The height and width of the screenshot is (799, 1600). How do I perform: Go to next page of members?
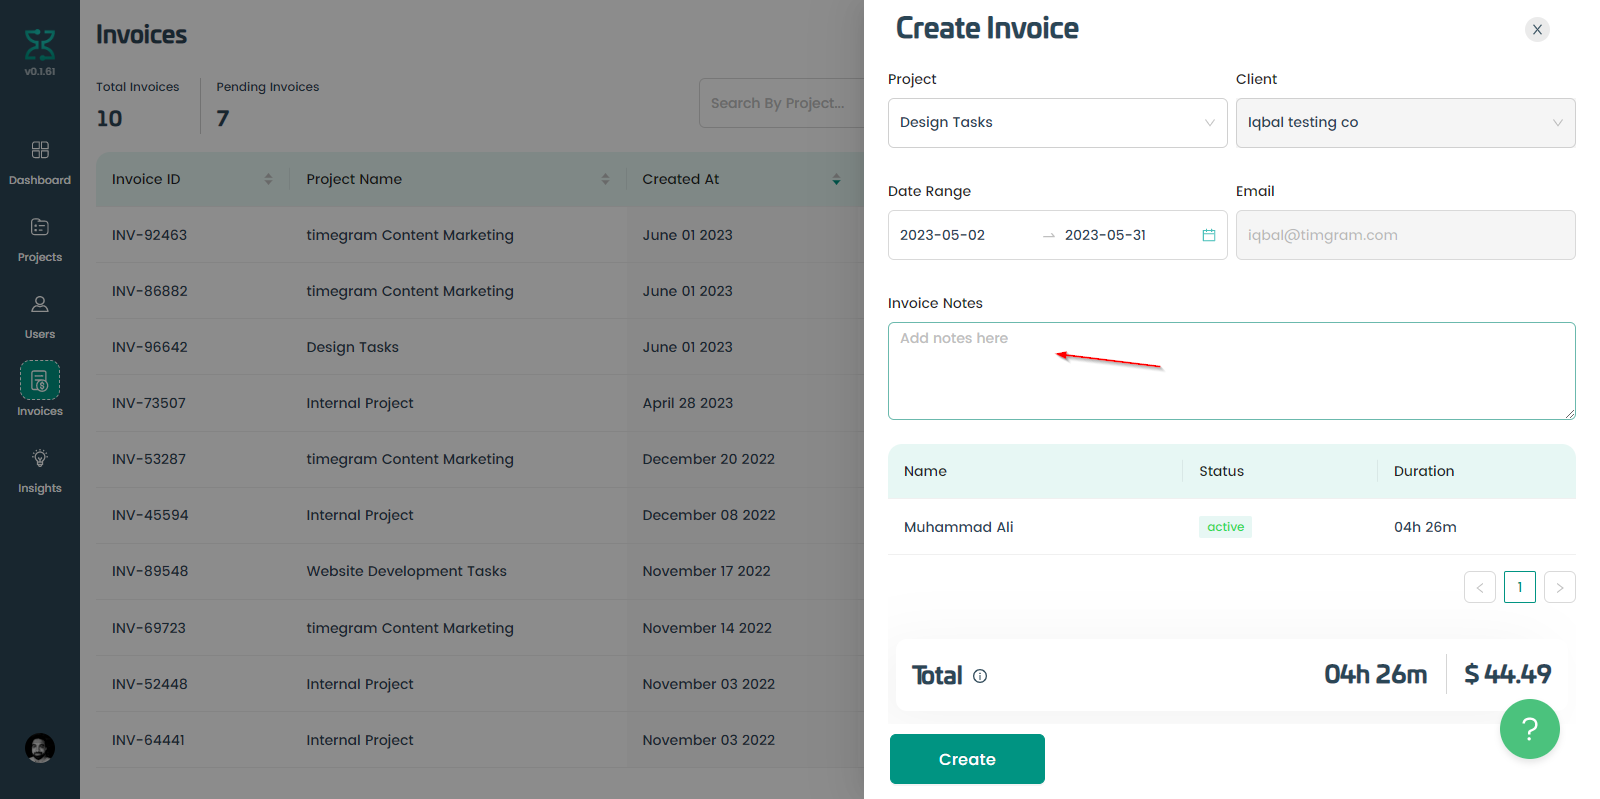click(x=1559, y=587)
